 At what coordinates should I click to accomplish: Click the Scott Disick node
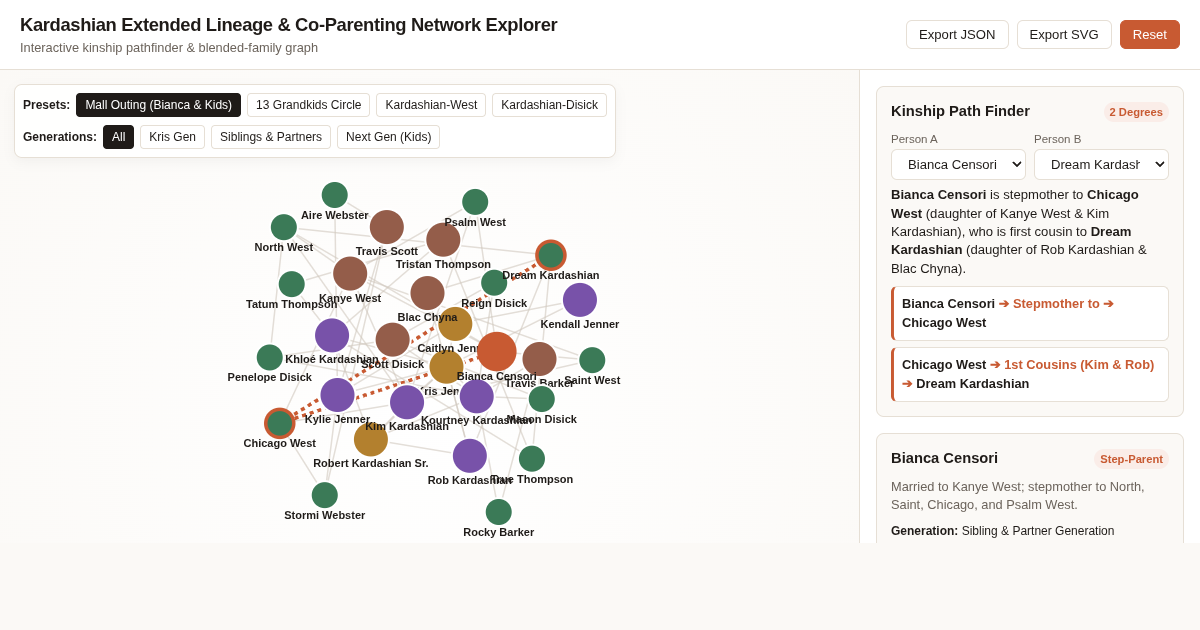[x=392, y=340]
